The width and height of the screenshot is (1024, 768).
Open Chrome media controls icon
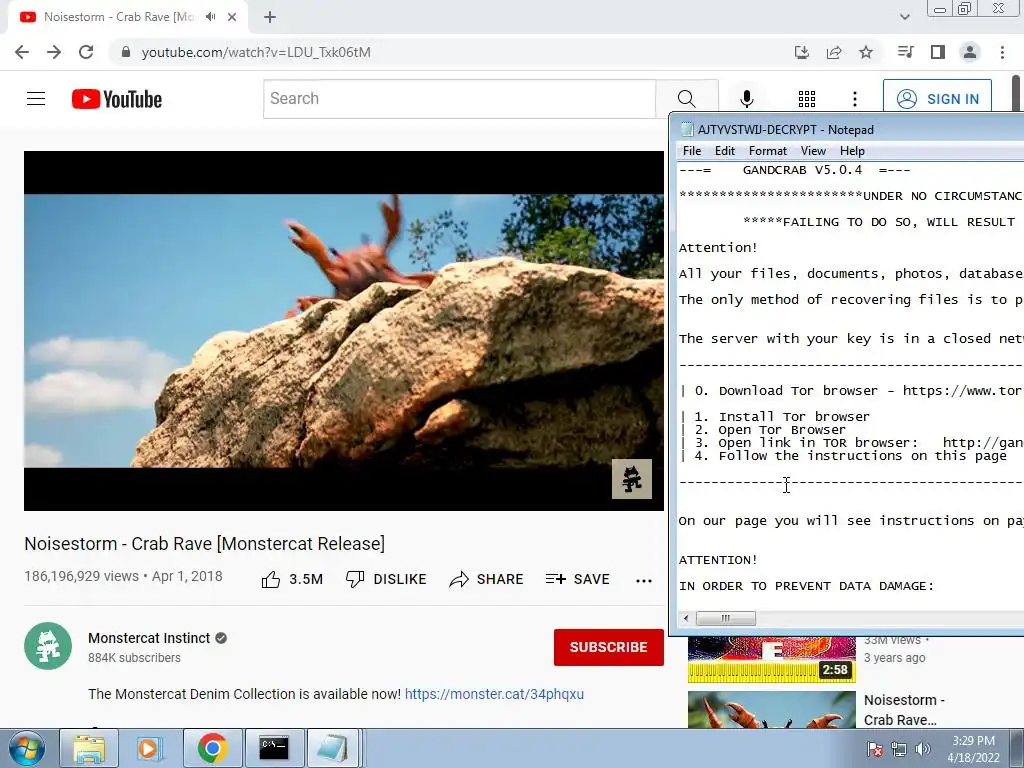[x=905, y=52]
